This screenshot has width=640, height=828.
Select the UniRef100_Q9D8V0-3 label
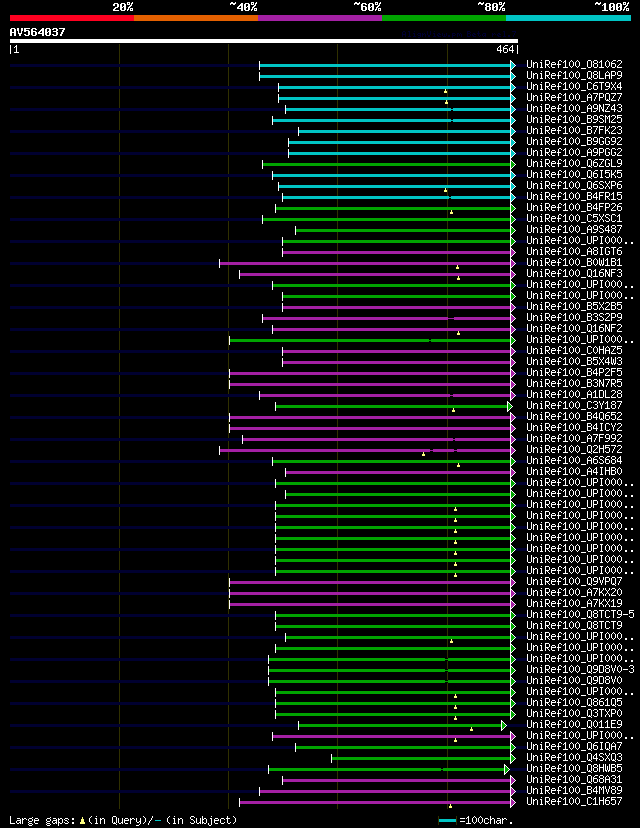coord(580,669)
